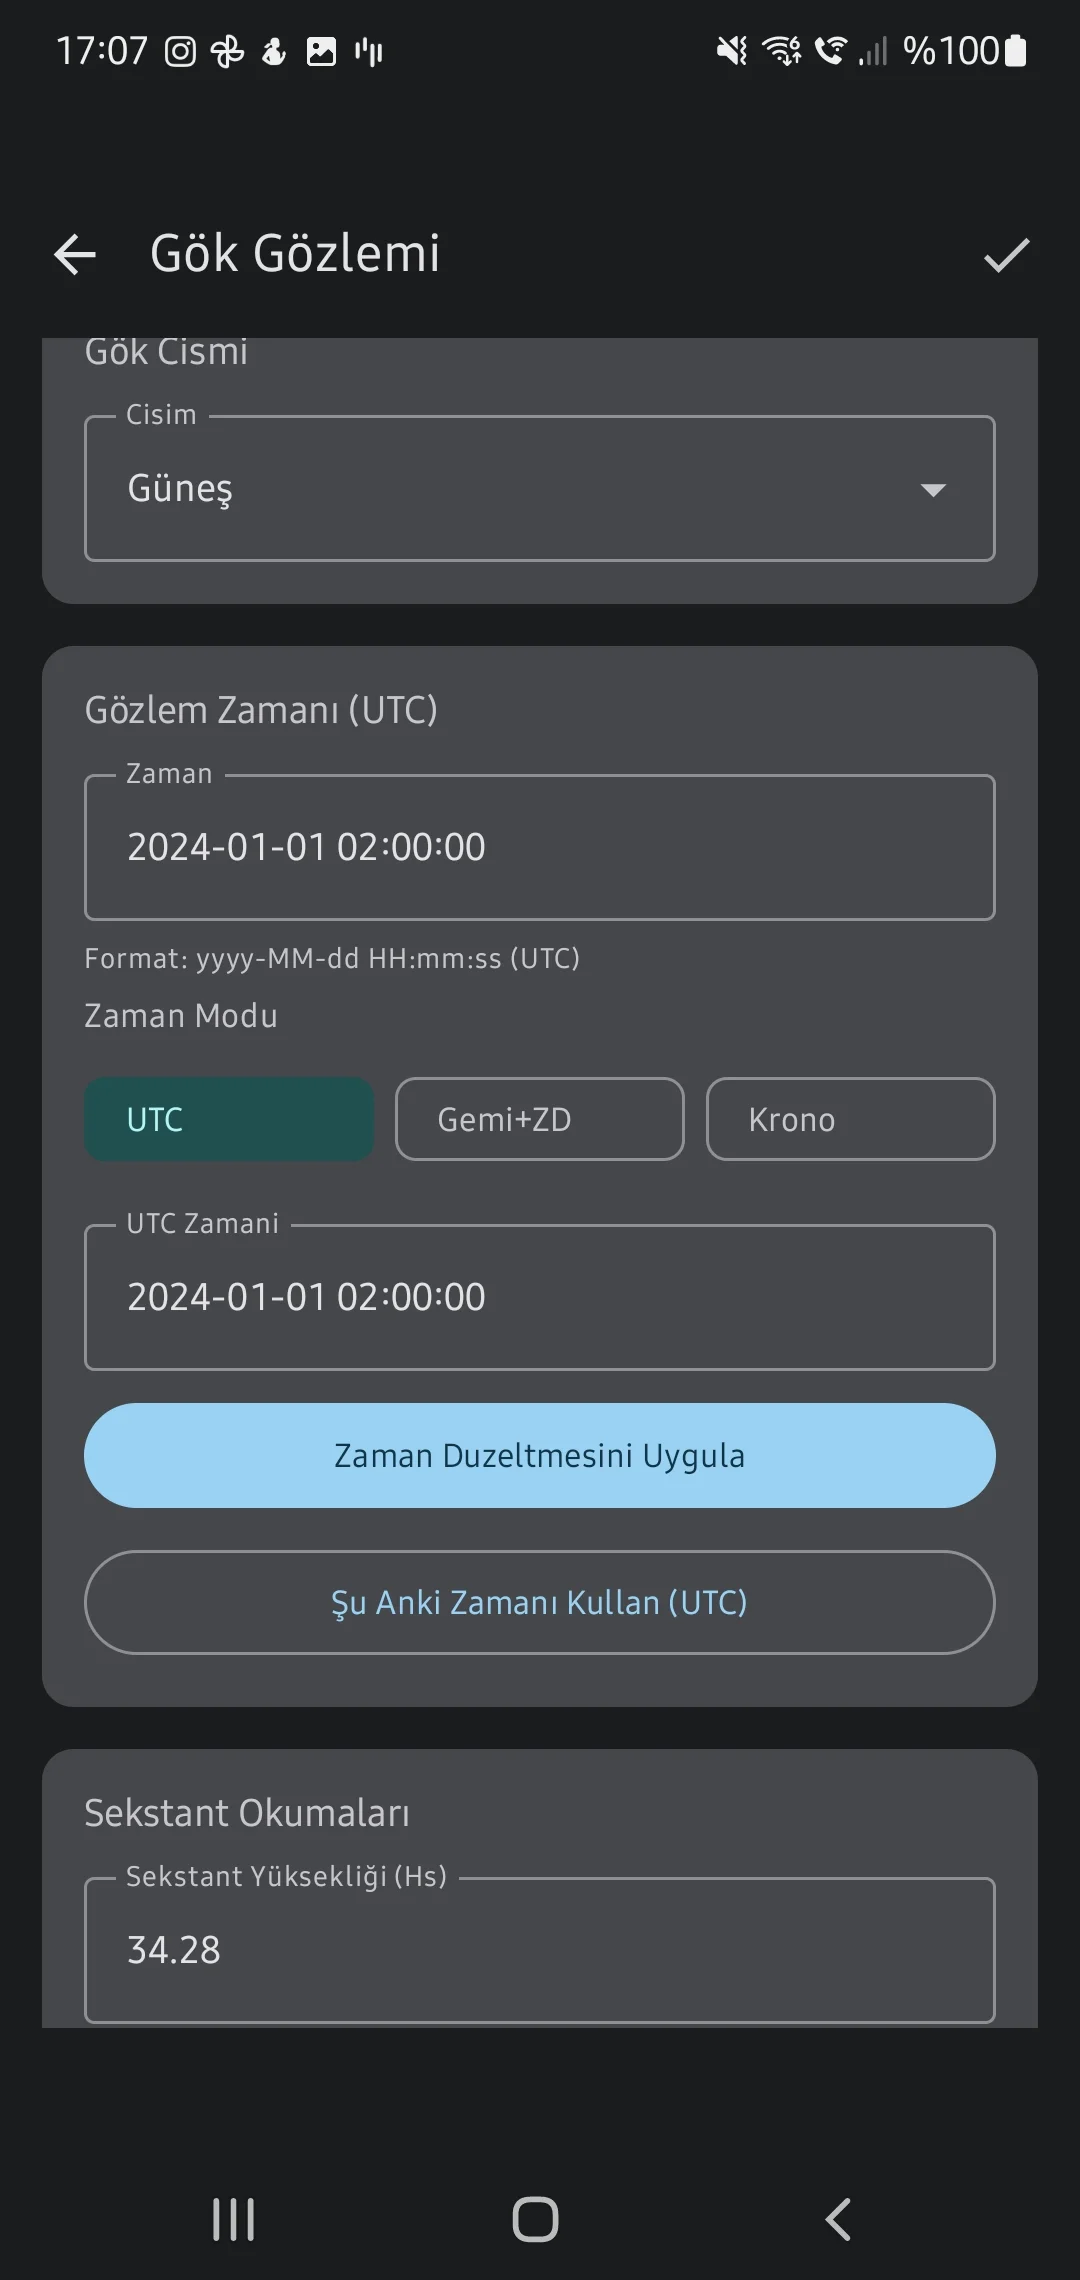Switch time mode to Gemi+ZD
This screenshot has width=1080, height=2280.
539,1119
